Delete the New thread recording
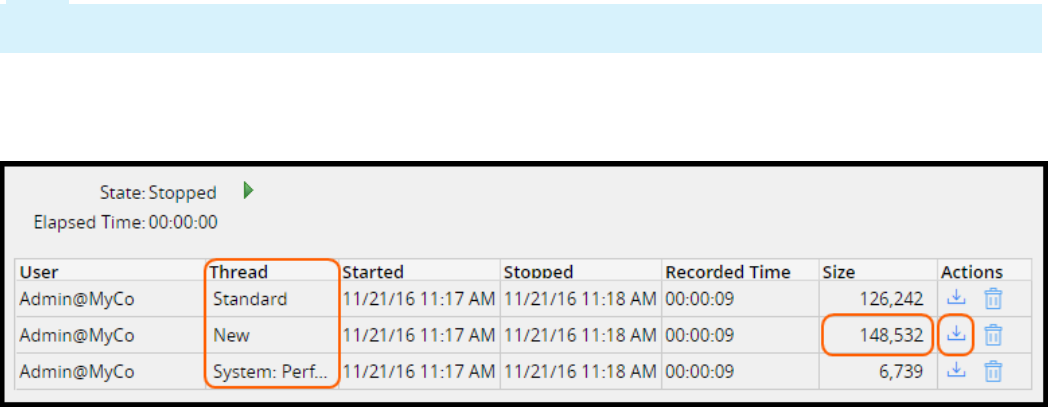This screenshot has height=407, width=1048. pos(992,334)
